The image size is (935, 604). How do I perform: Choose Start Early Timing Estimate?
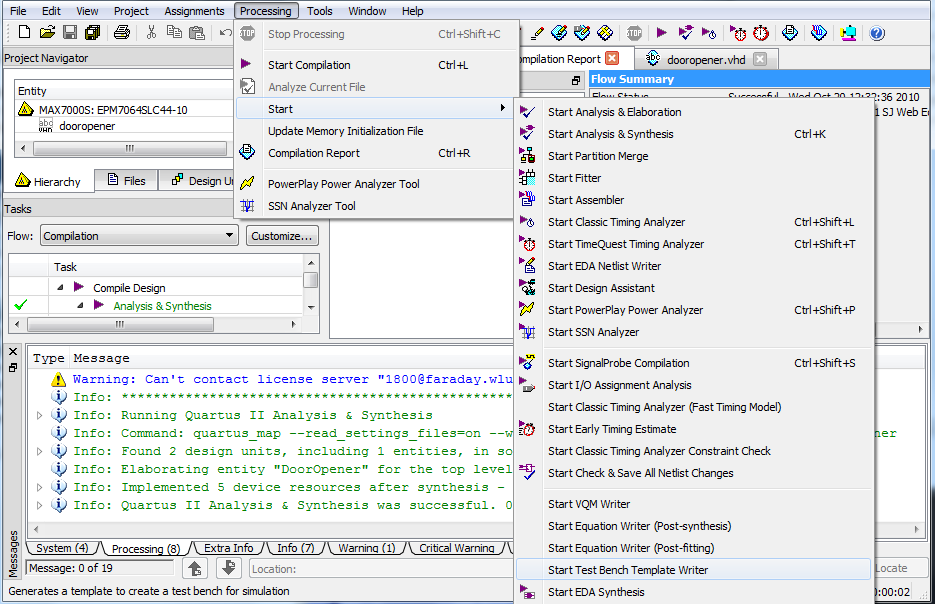tap(693, 429)
